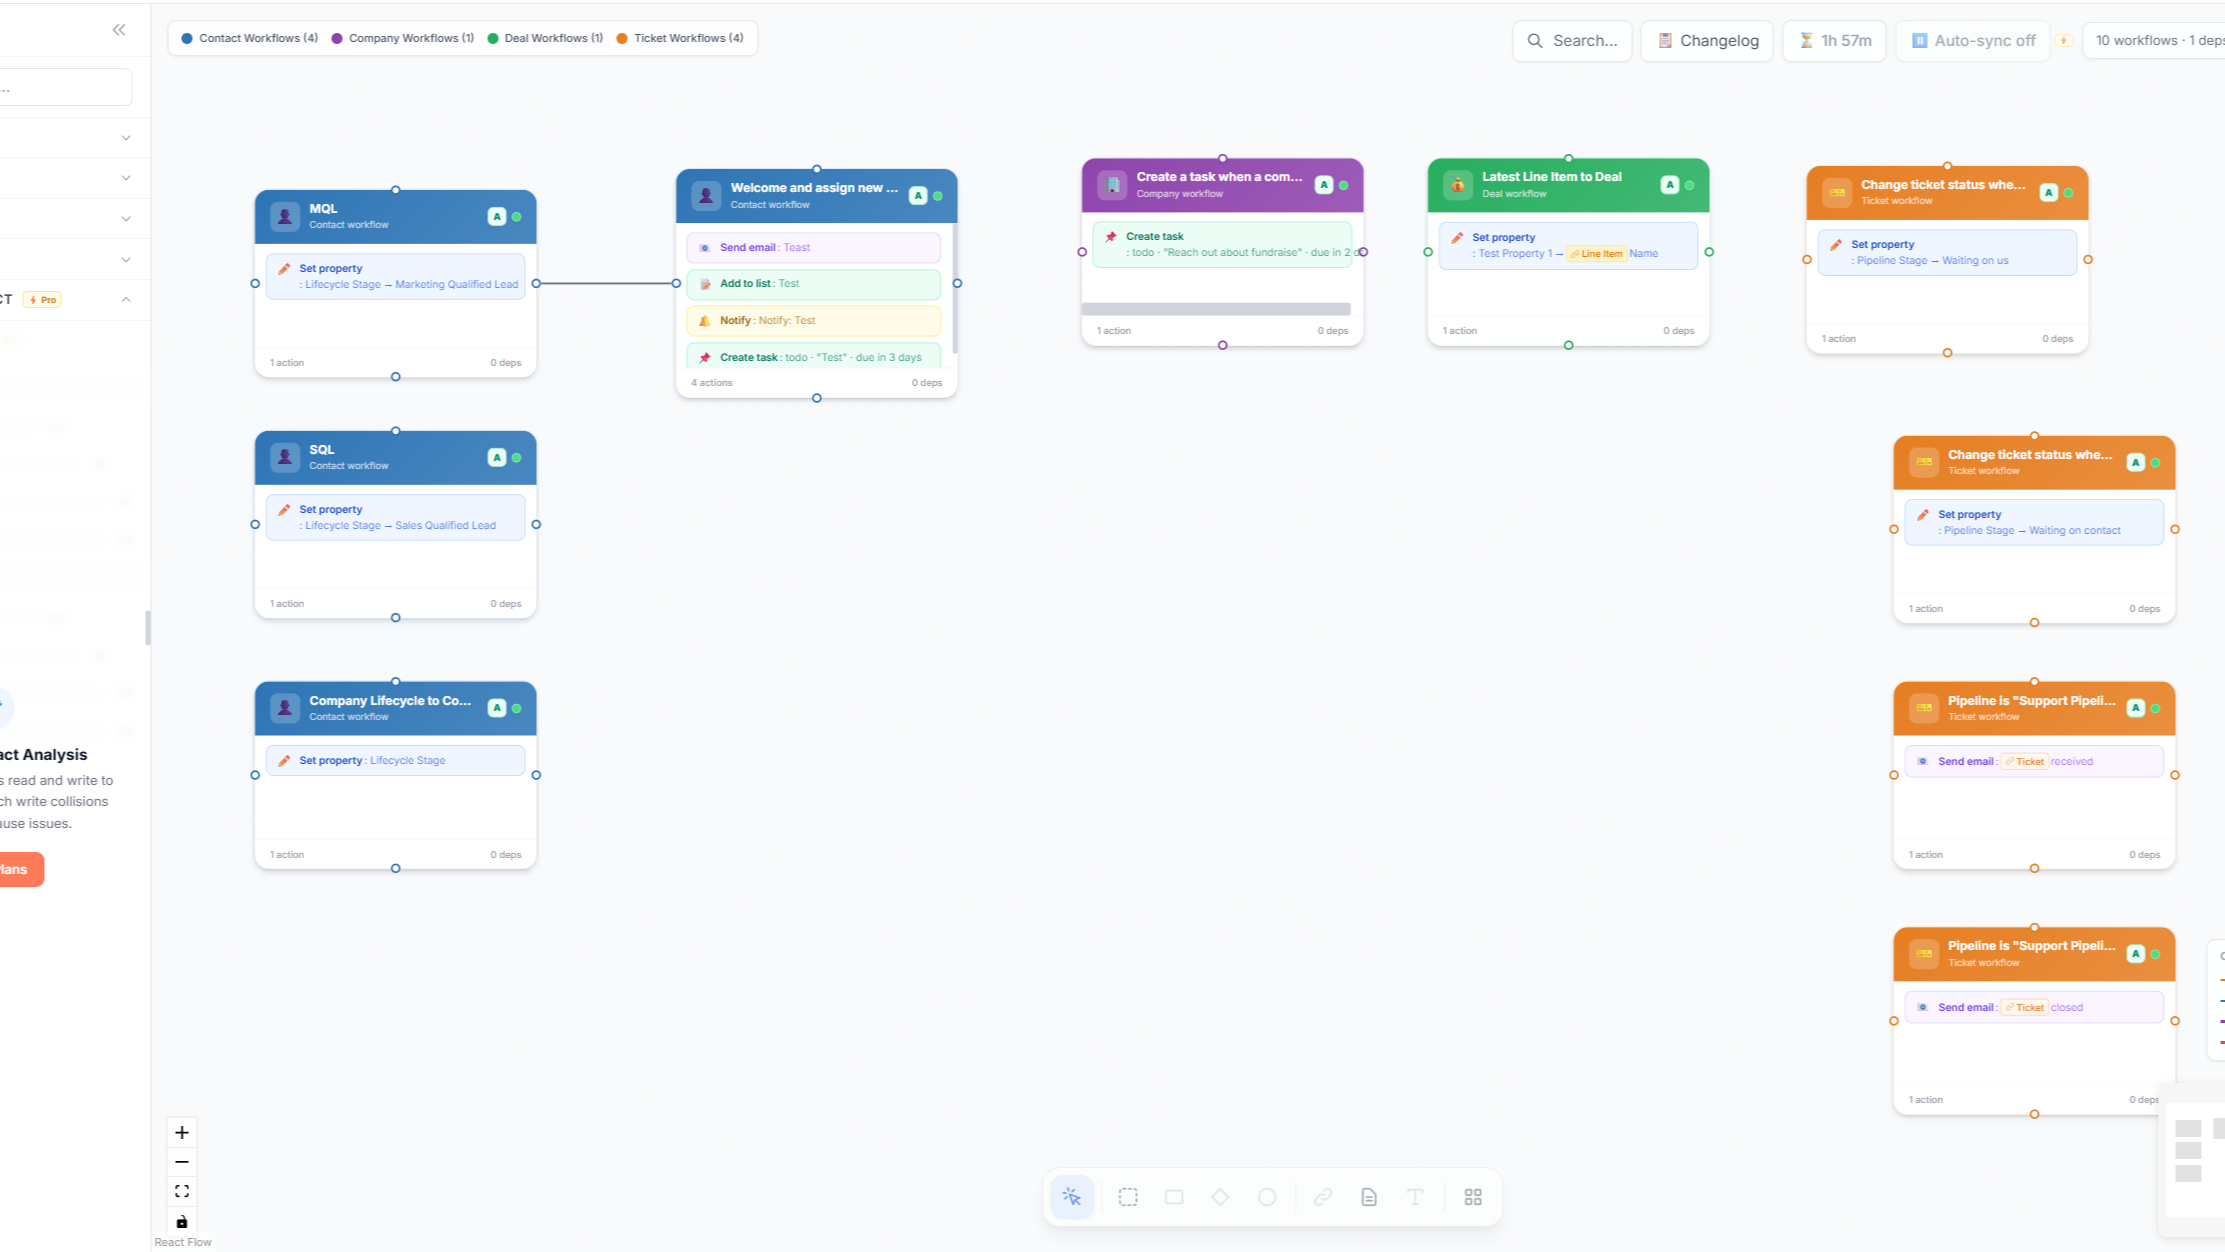The image size is (2225, 1252).
Task: Collapse the Pro section in the sidebar
Action: (125, 298)
